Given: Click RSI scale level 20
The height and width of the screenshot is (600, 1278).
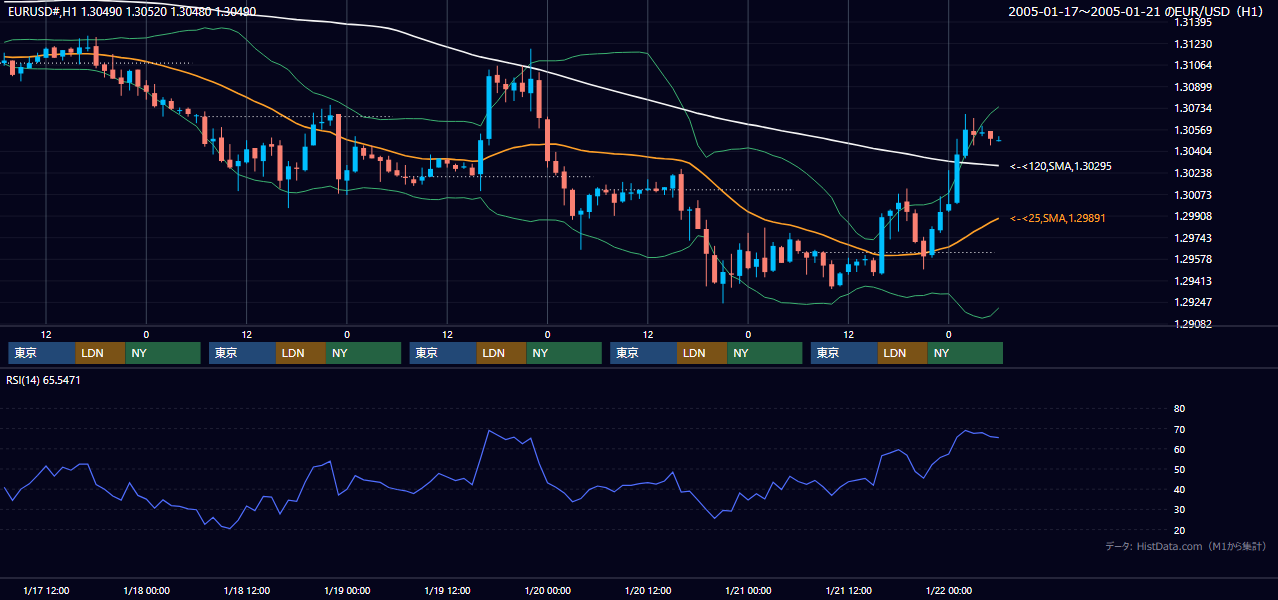Looking at the screenshot, I should click(x=1179, y=530).
